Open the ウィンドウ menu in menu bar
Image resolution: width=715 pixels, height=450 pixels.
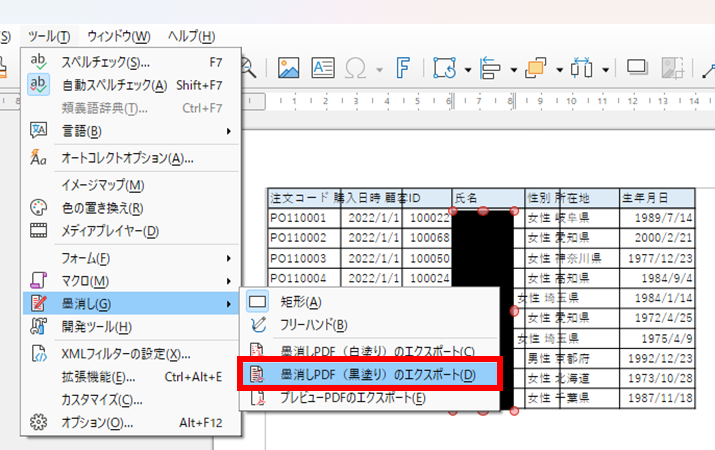pos(118,37)
